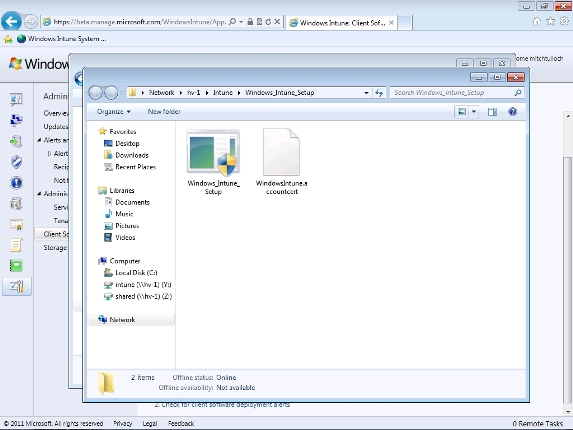Click browser back button

tap(11, 22)
